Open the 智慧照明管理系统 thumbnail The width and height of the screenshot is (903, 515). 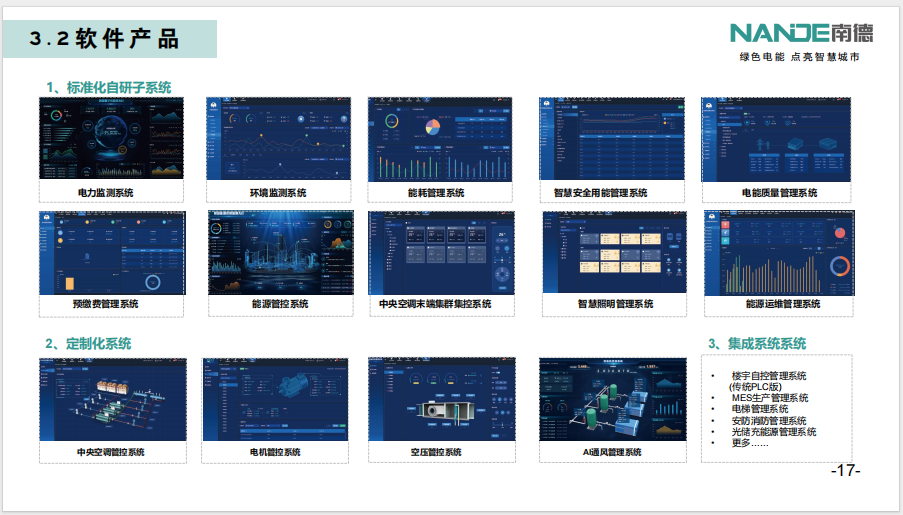(x=613, y=252)
